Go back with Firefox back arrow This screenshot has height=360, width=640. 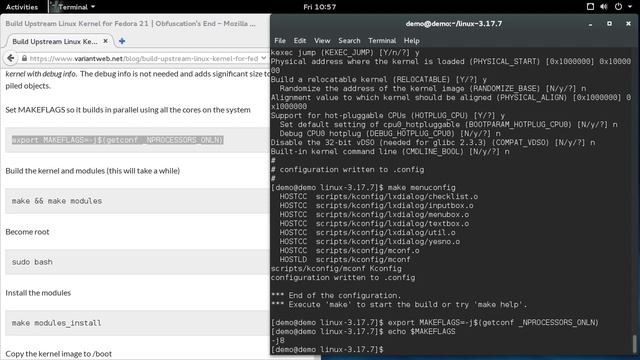coord(11,58)
